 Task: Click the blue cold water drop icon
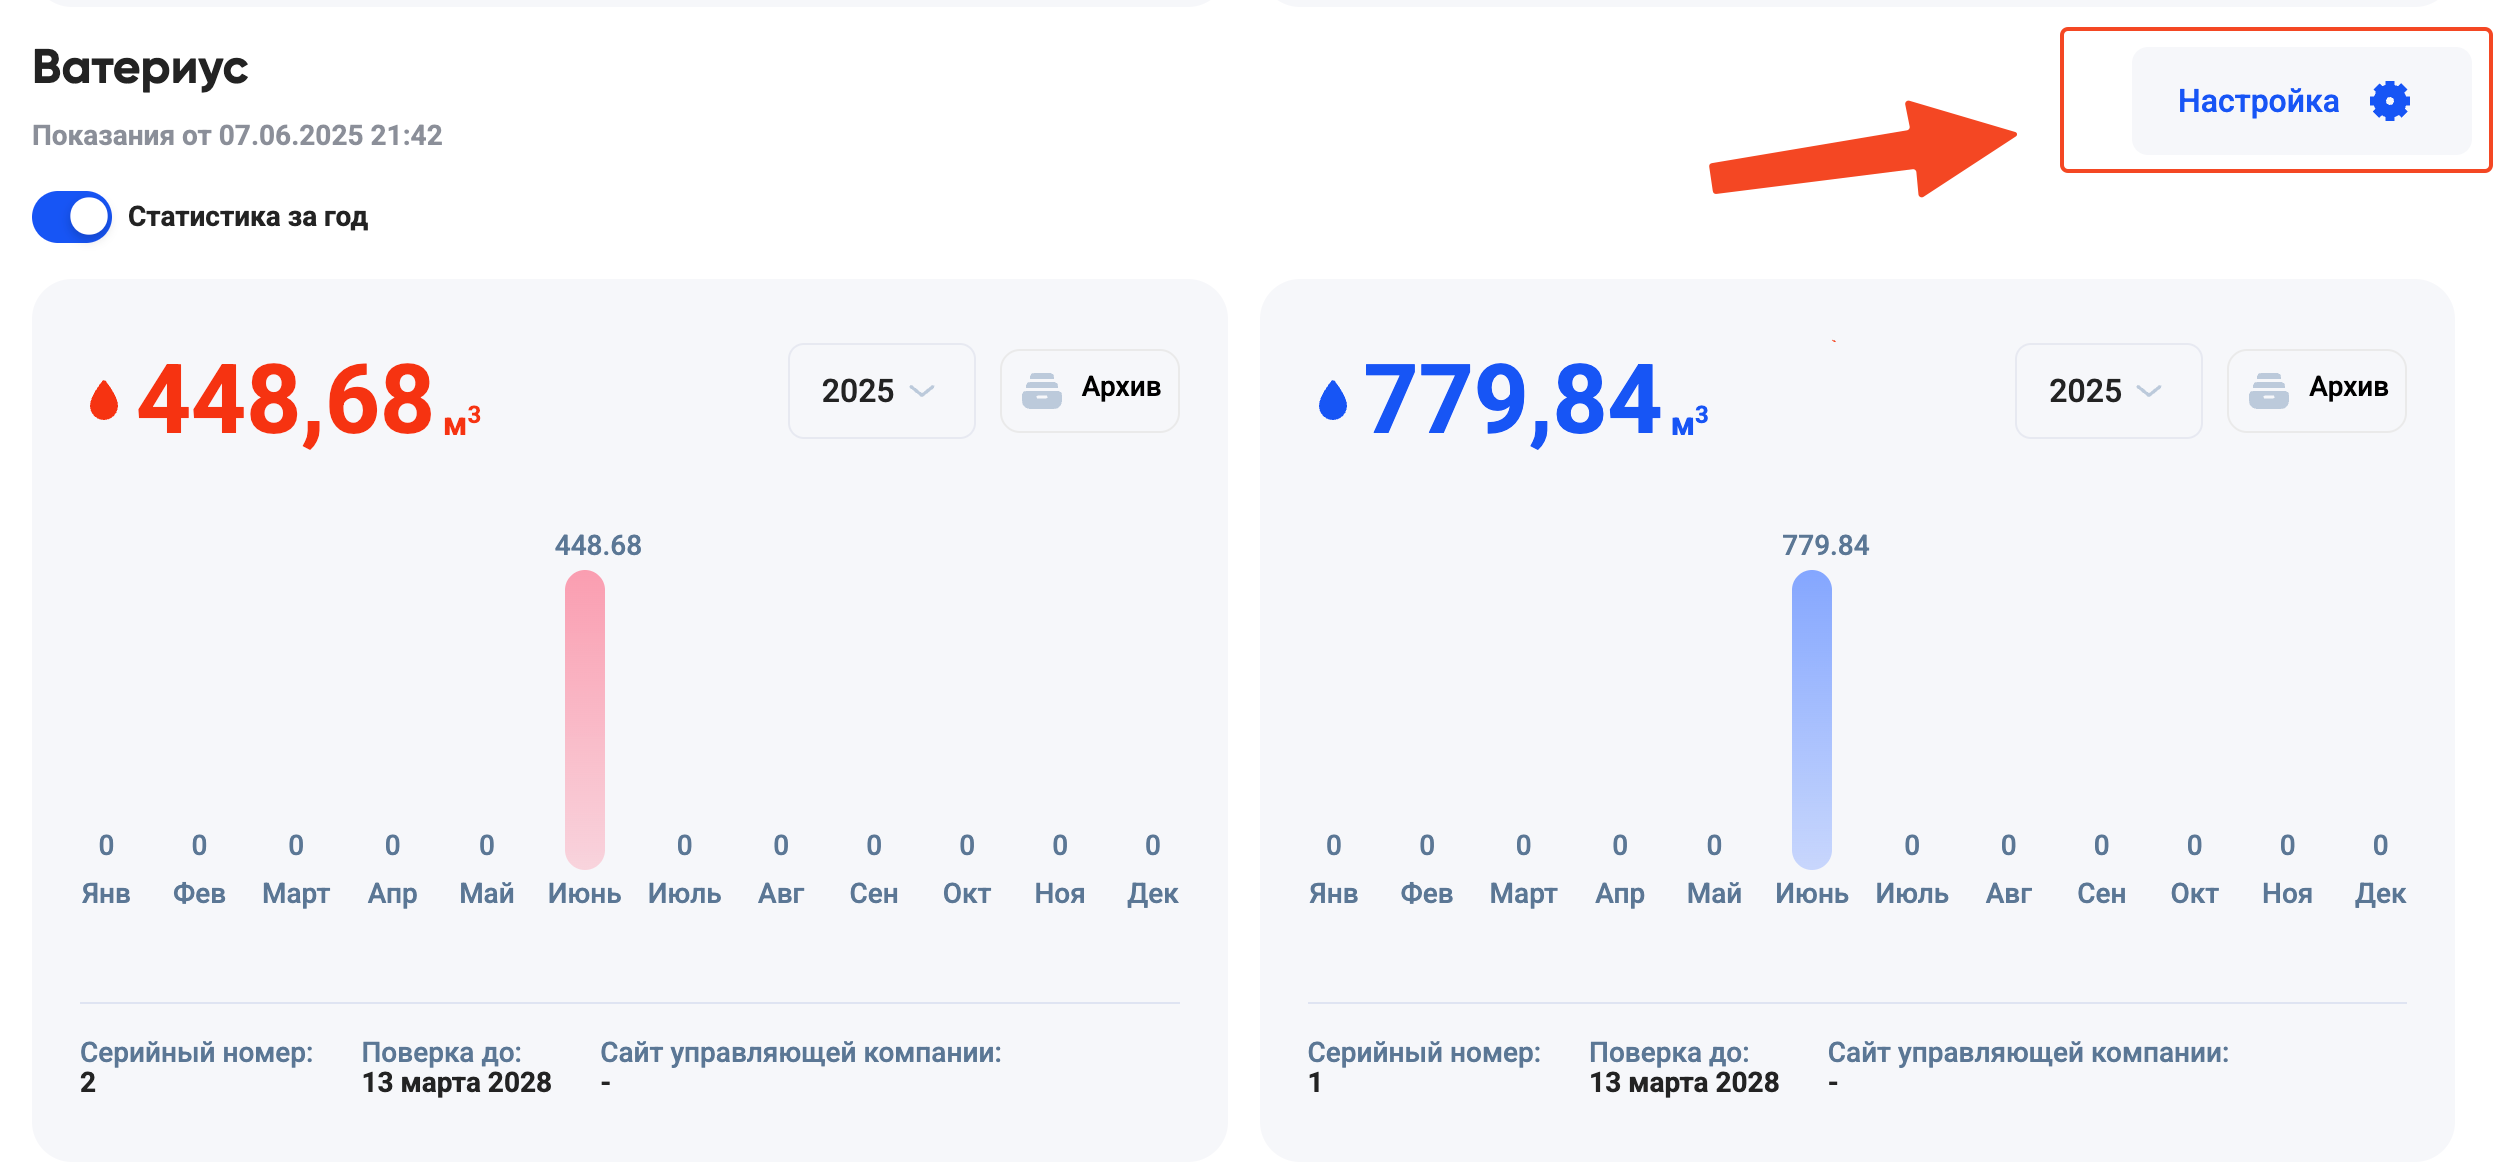[x=1332, y=400]
